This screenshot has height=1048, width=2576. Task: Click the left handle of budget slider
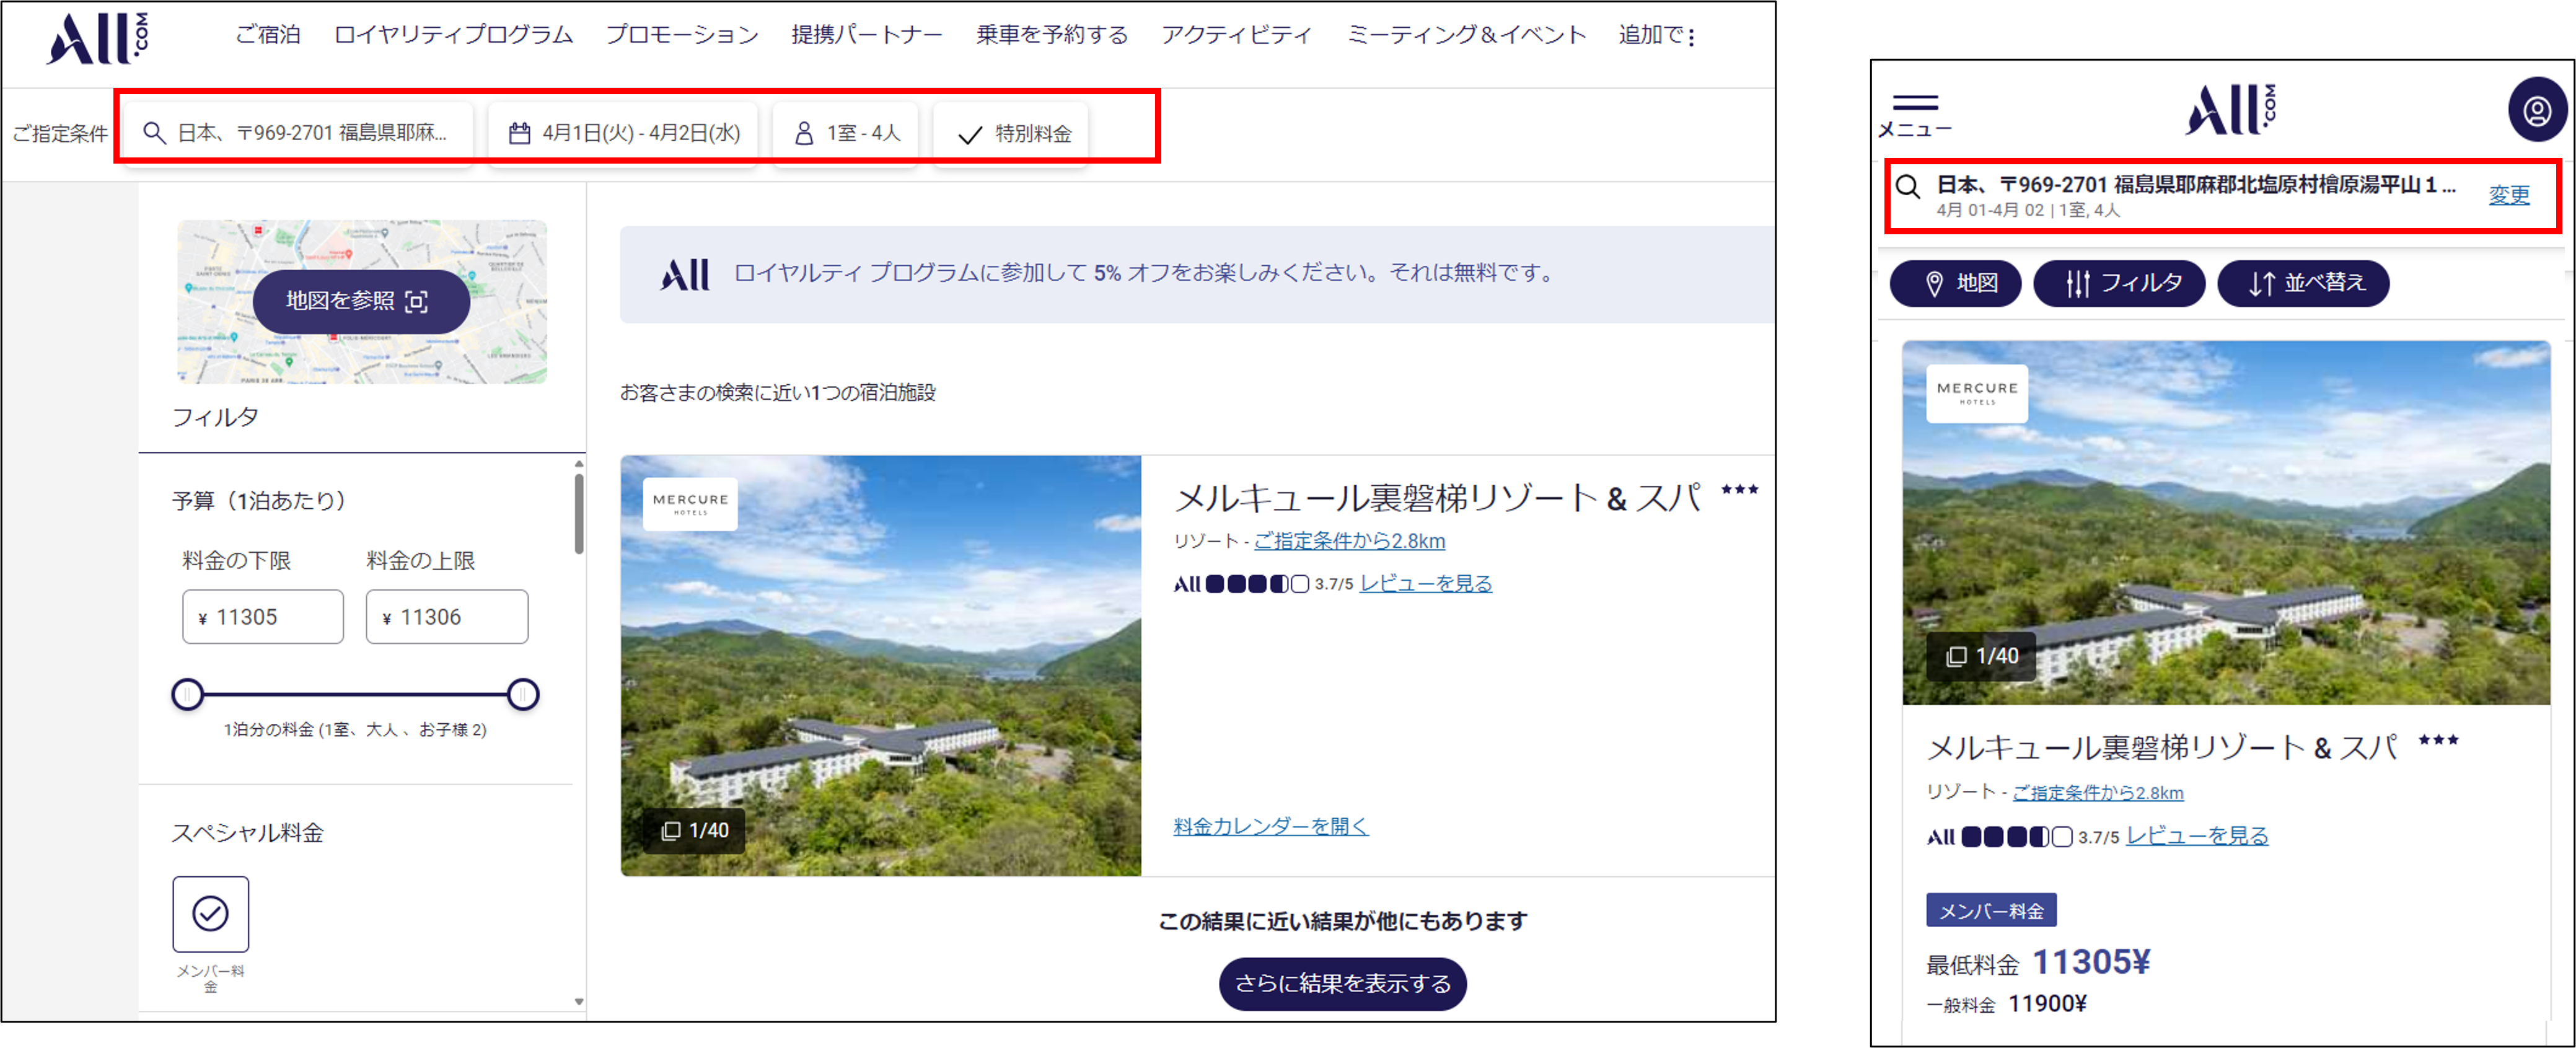click(x=187, y=694)
